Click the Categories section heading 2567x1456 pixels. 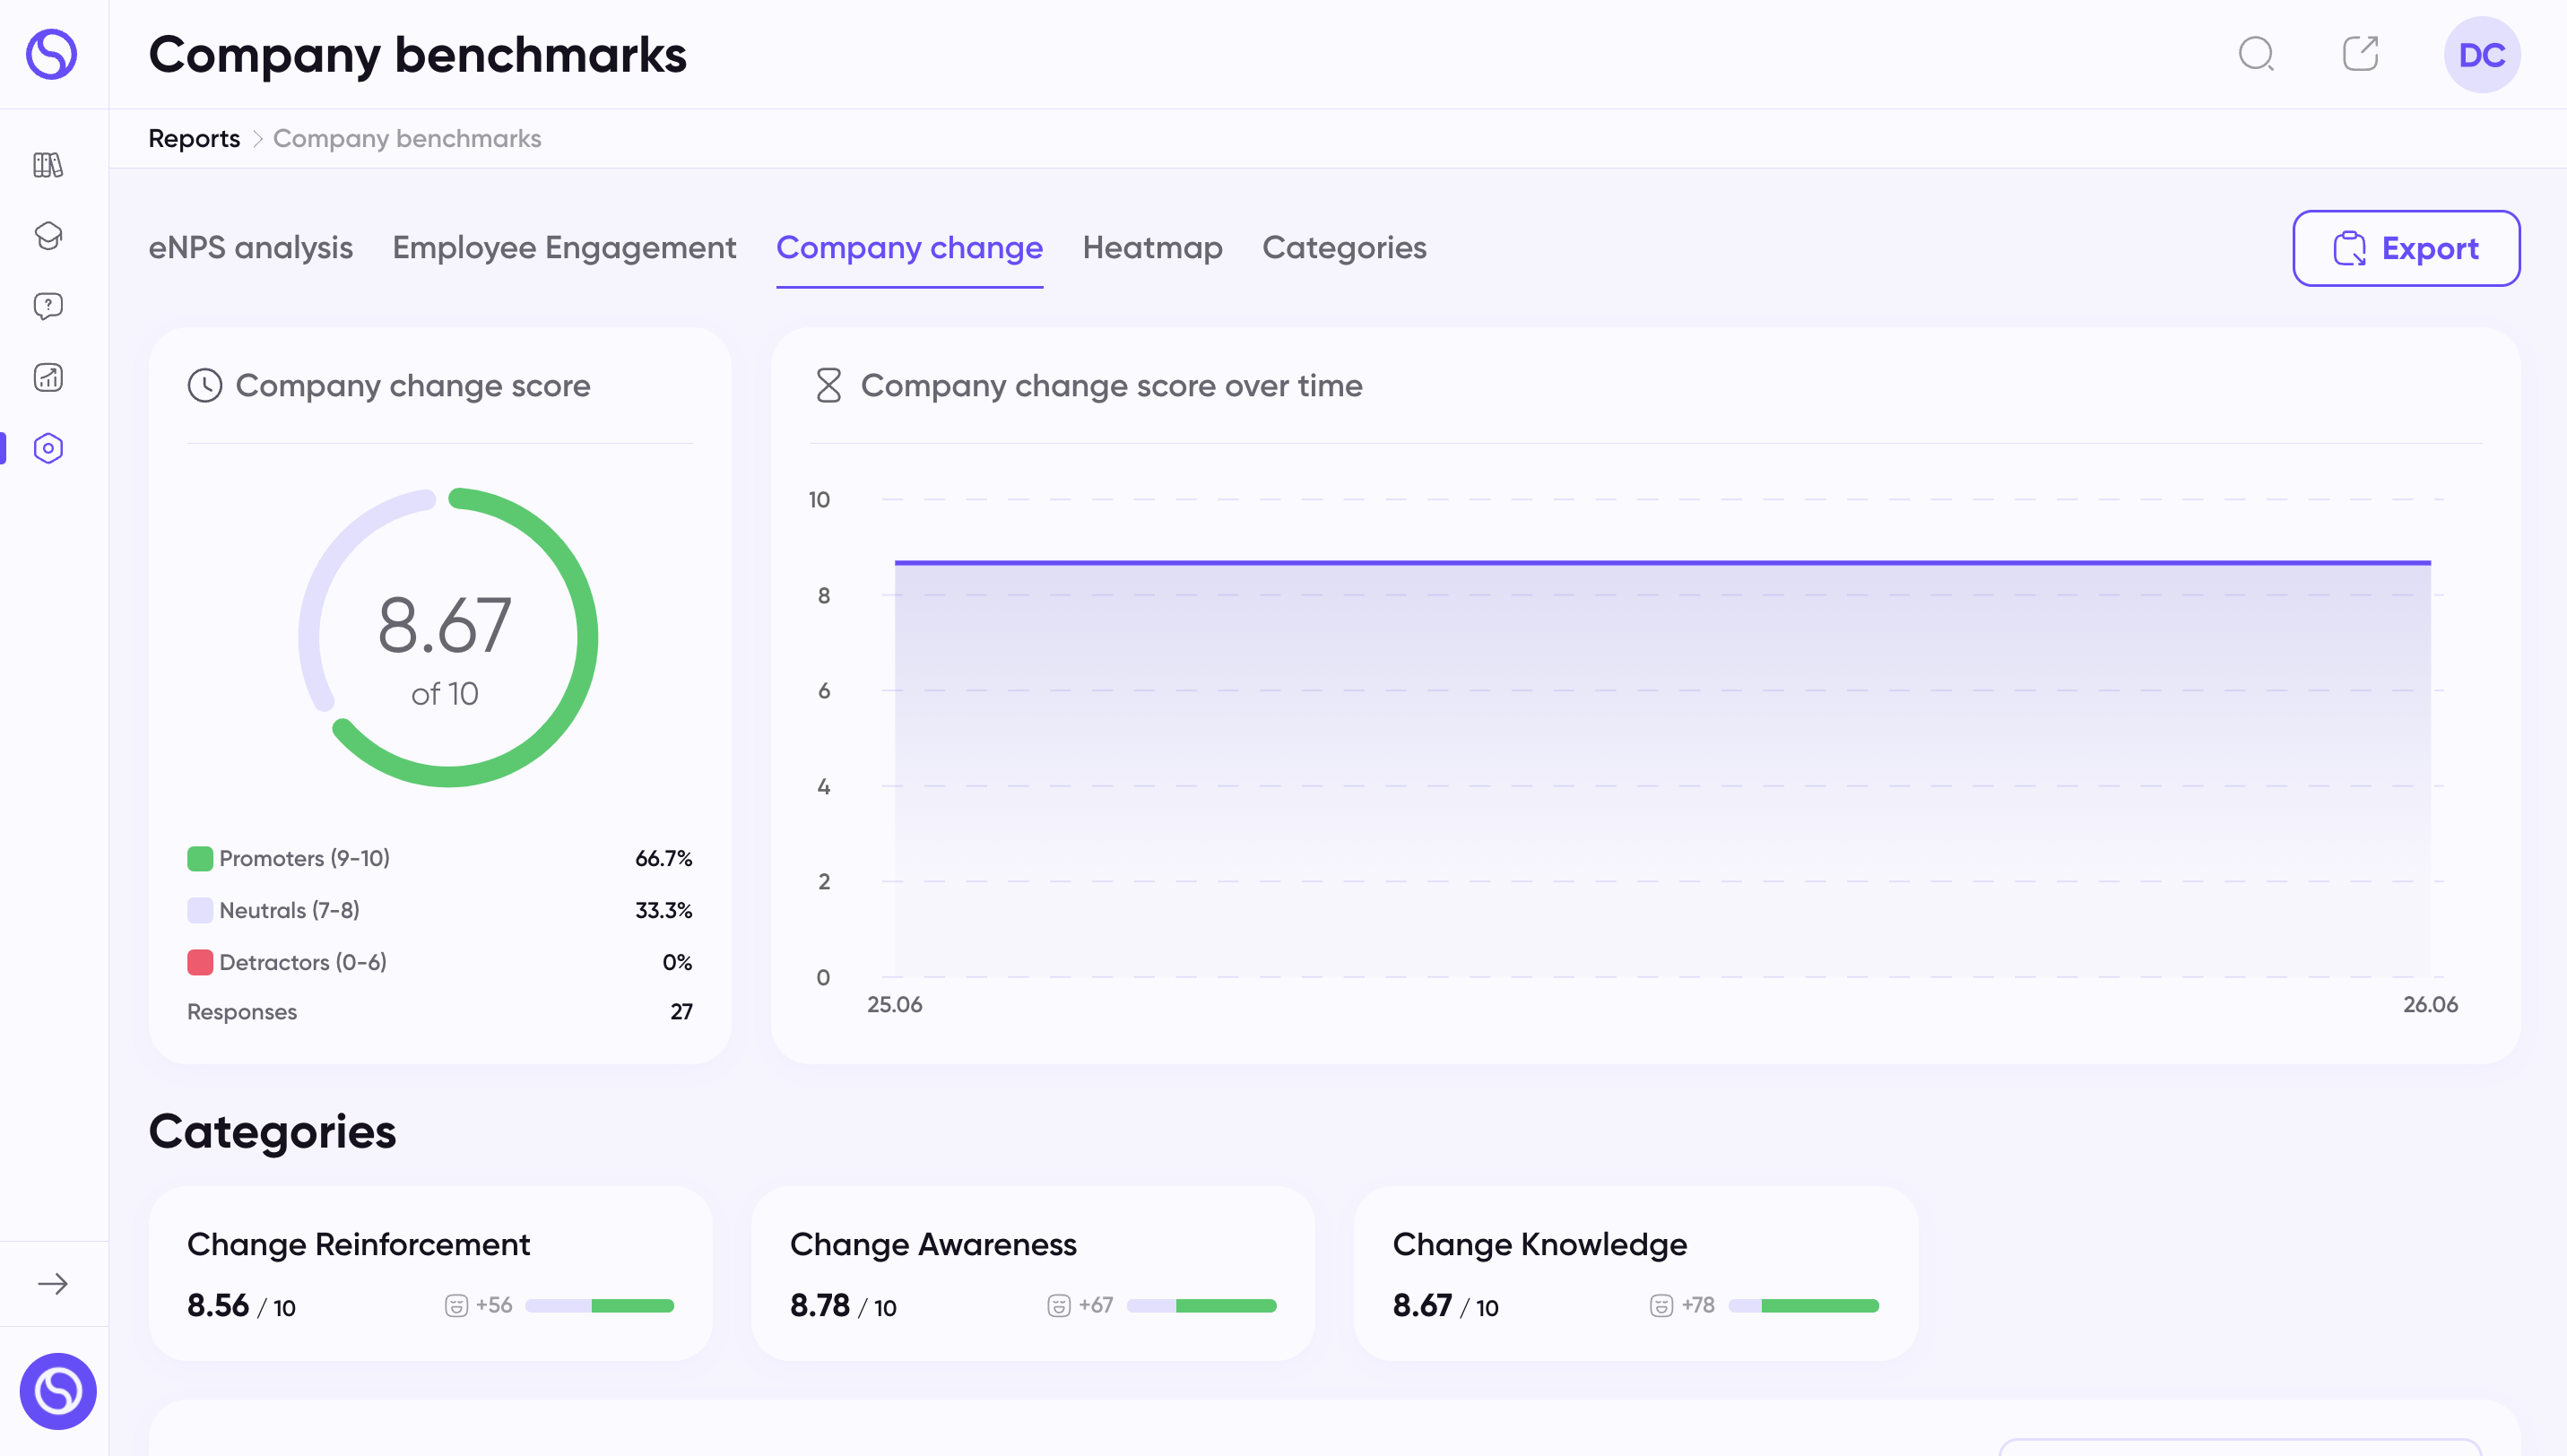pyautogui.click(x=272, y=1132)
